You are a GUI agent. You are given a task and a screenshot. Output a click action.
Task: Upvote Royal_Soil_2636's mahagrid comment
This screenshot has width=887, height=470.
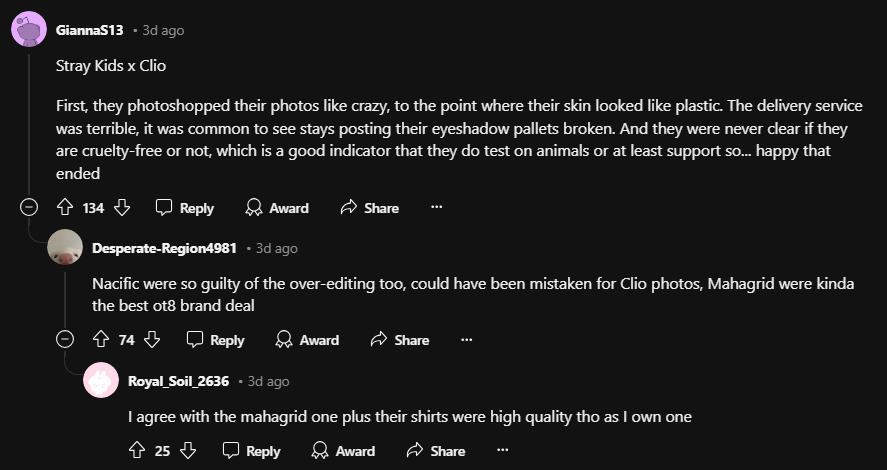pyautogui.click(x=137, y=451)
